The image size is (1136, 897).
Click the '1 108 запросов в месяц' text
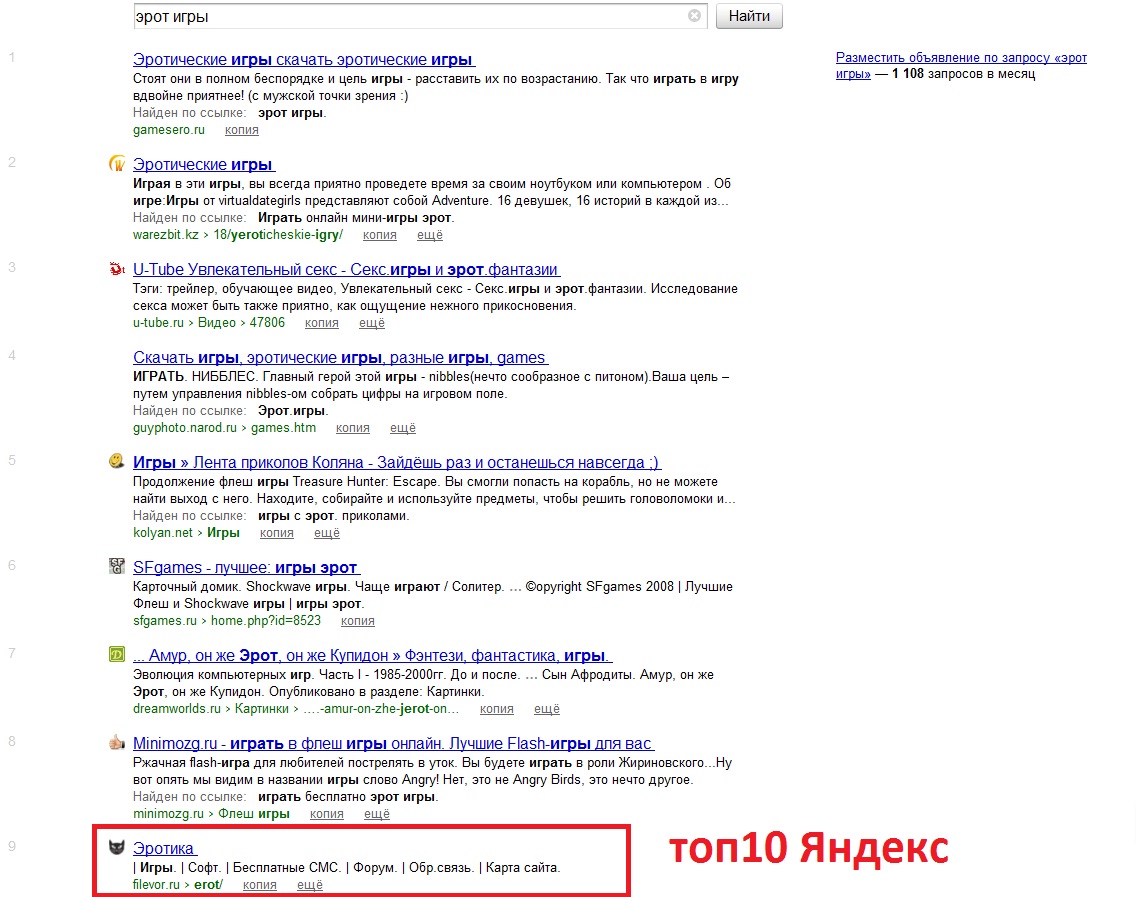[964, 73]
